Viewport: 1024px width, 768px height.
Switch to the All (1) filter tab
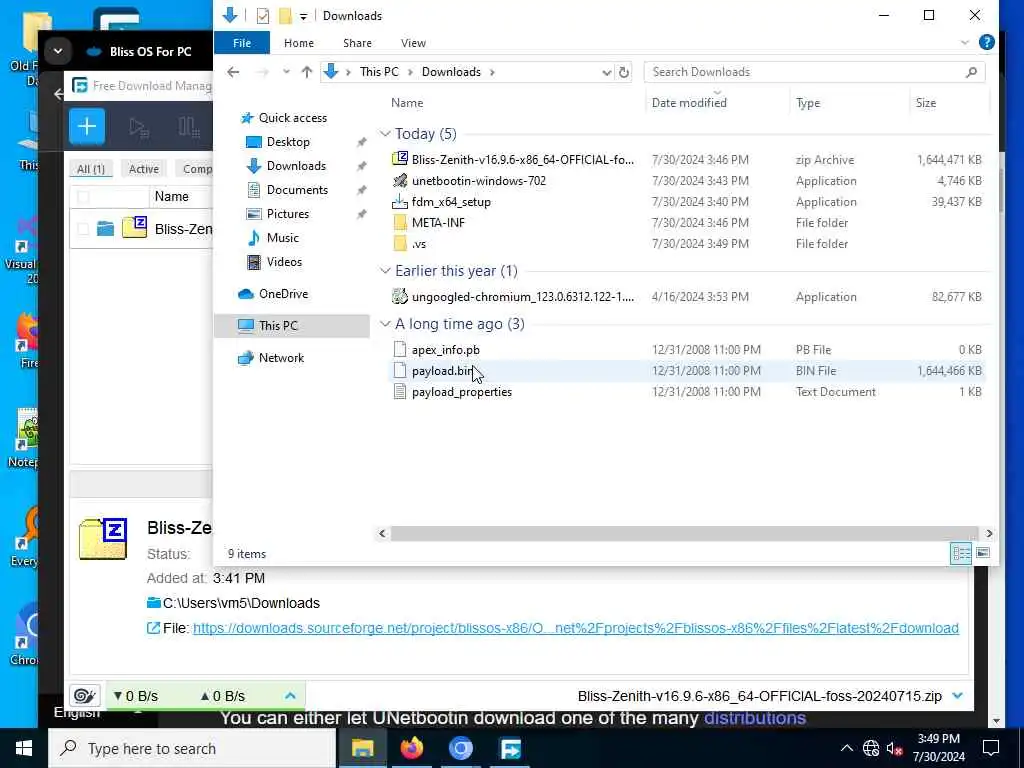pyautogui.click(x=91, y=169)
